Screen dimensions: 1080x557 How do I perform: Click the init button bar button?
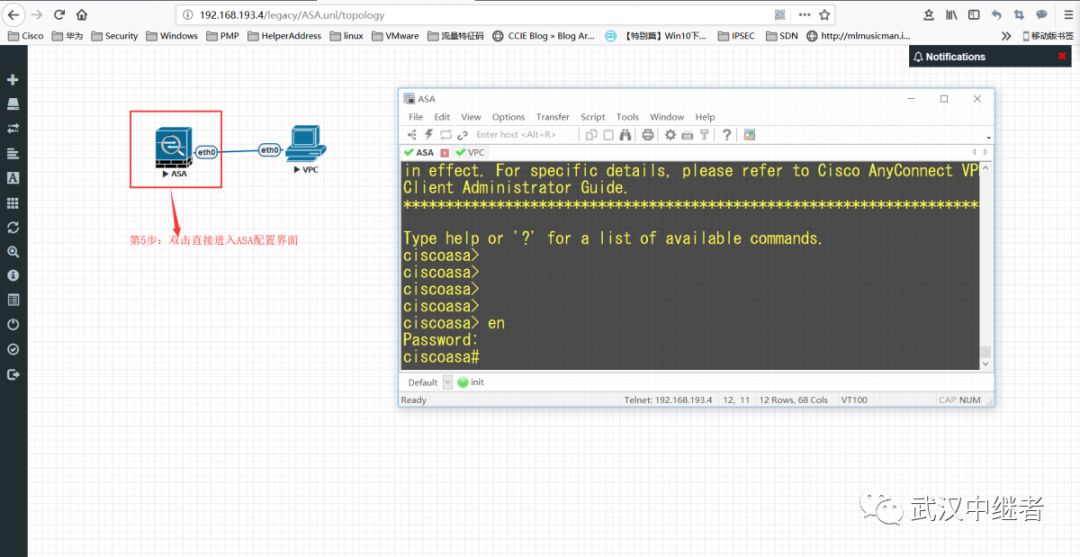(x=470, y=382)
